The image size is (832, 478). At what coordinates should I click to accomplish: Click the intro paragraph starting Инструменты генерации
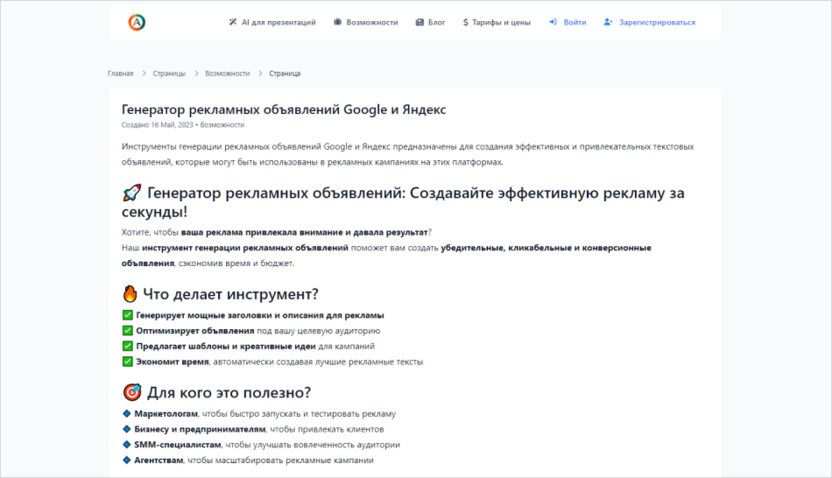pos(408,154)
